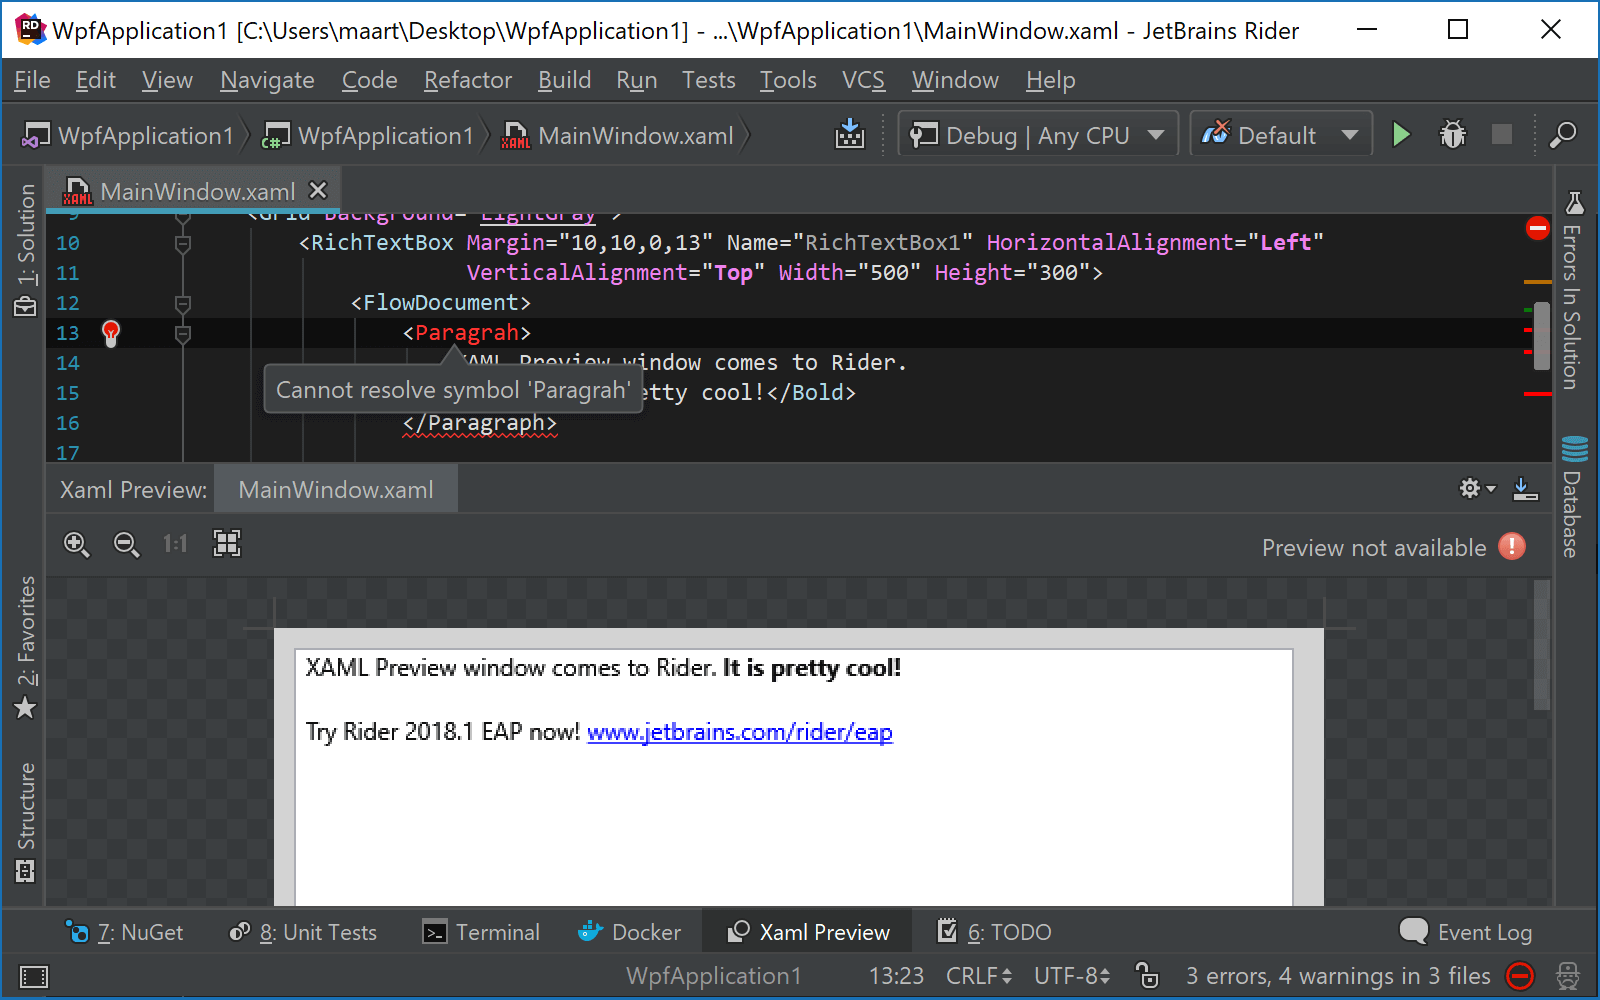
Task: Select MainWindow.xaml tab in Xaml Preview
Action: (336, 489)
